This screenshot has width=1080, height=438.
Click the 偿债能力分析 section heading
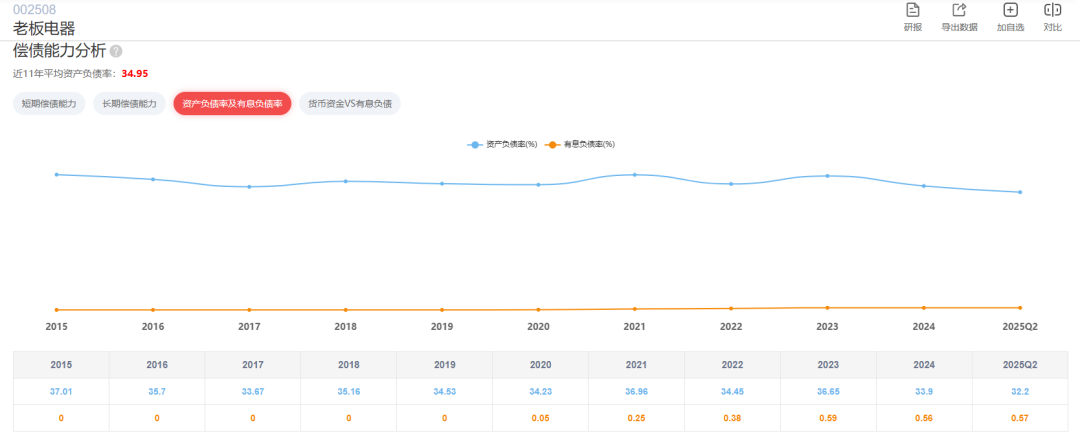[x=60, y=51]
